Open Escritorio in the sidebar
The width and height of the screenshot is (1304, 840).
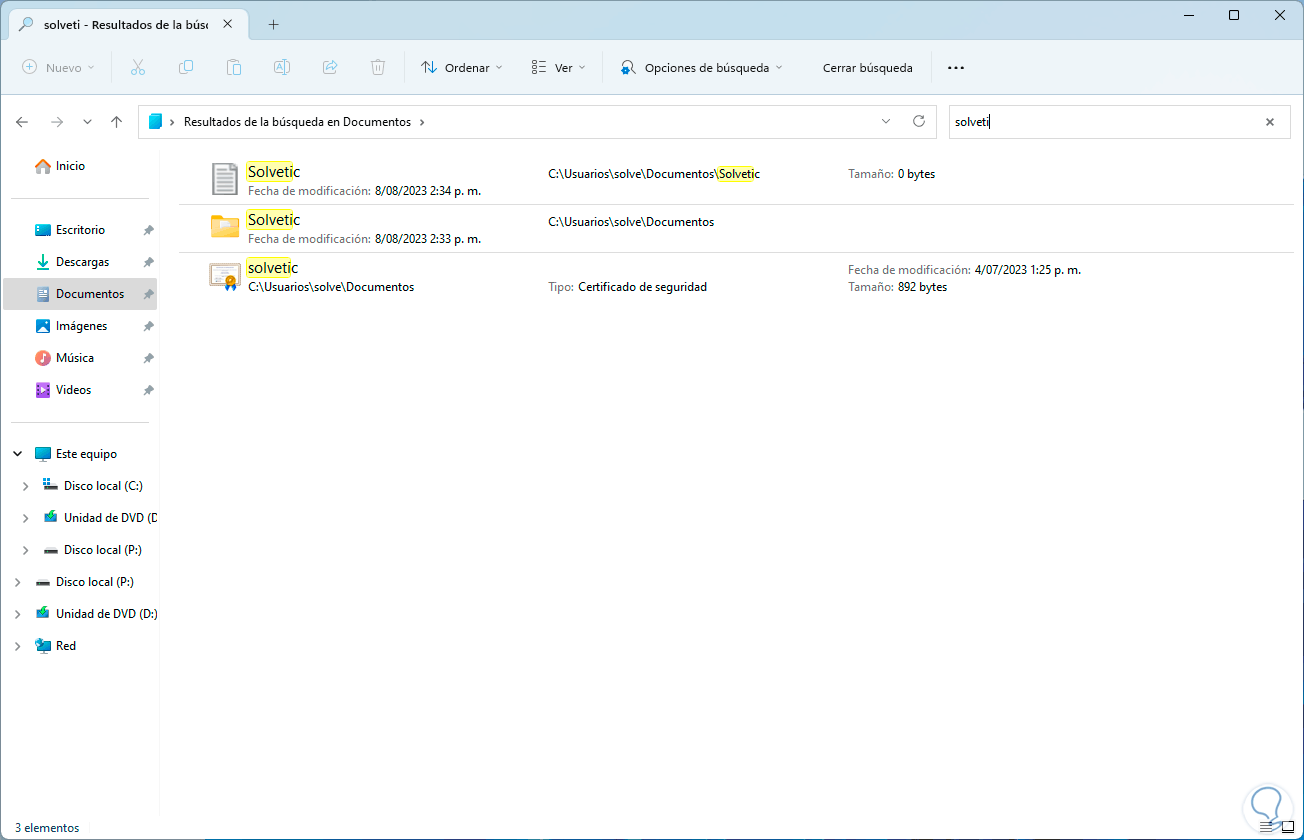point(80,230)
